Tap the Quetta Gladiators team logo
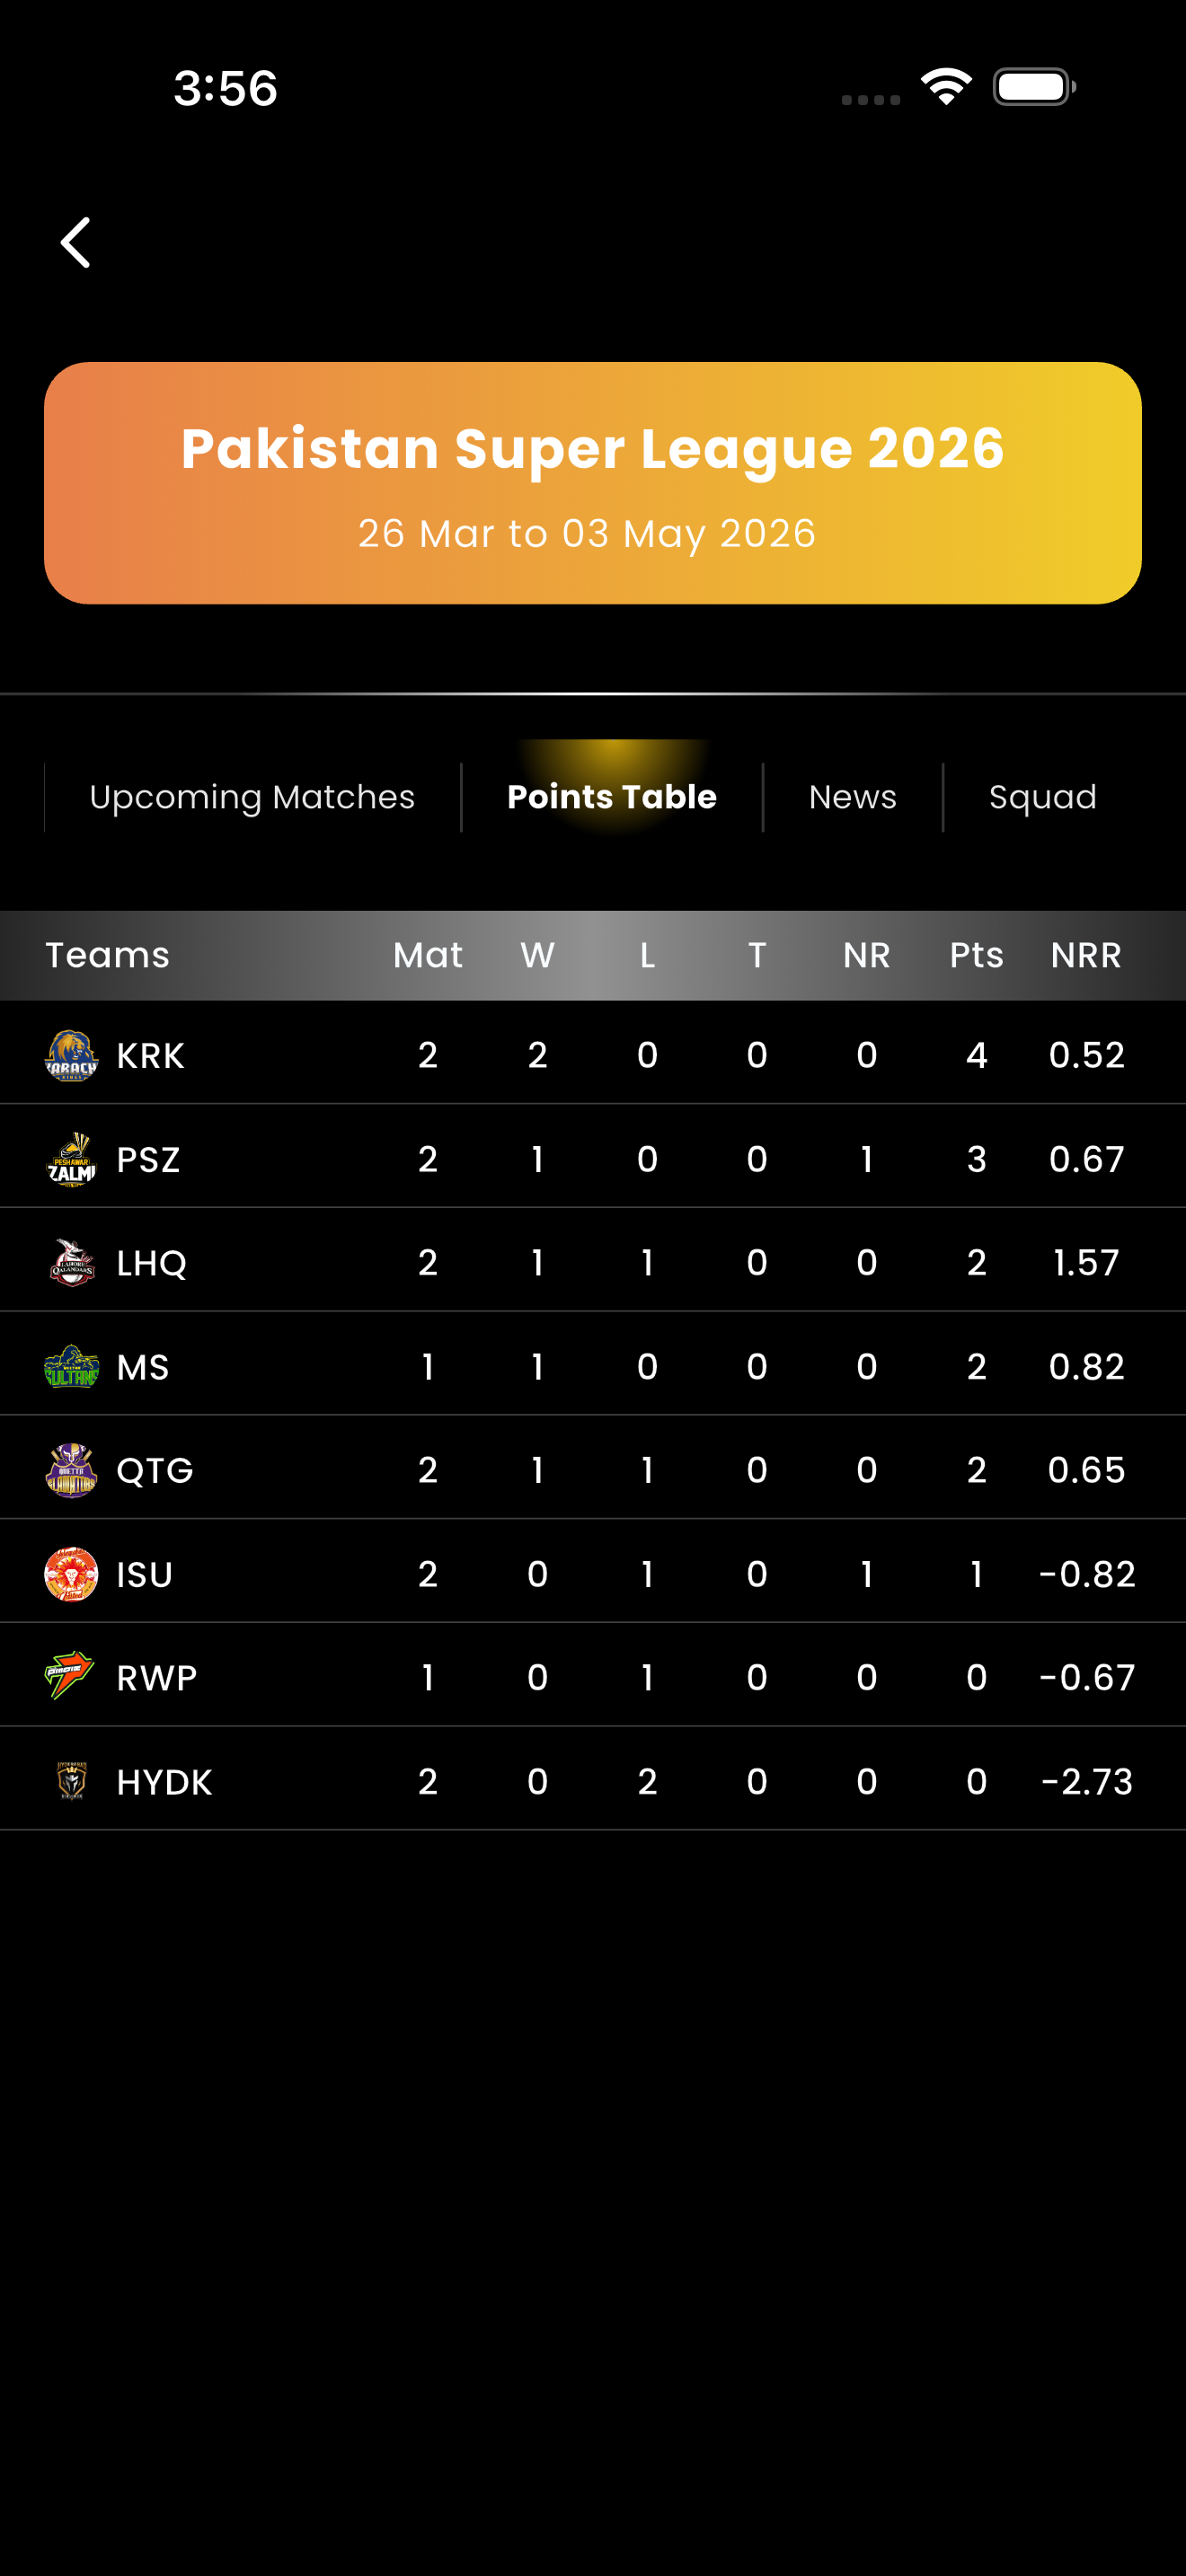 (72, 1470)
